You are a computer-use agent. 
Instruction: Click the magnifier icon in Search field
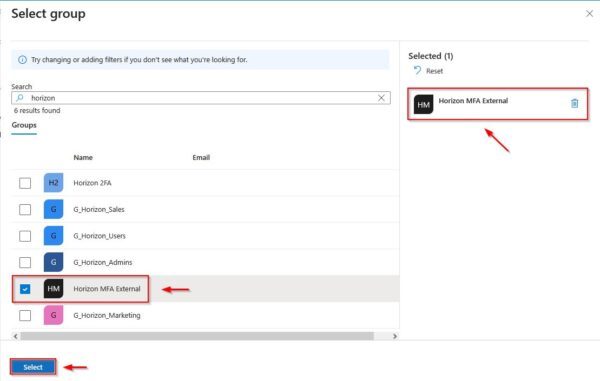point(20,98)
